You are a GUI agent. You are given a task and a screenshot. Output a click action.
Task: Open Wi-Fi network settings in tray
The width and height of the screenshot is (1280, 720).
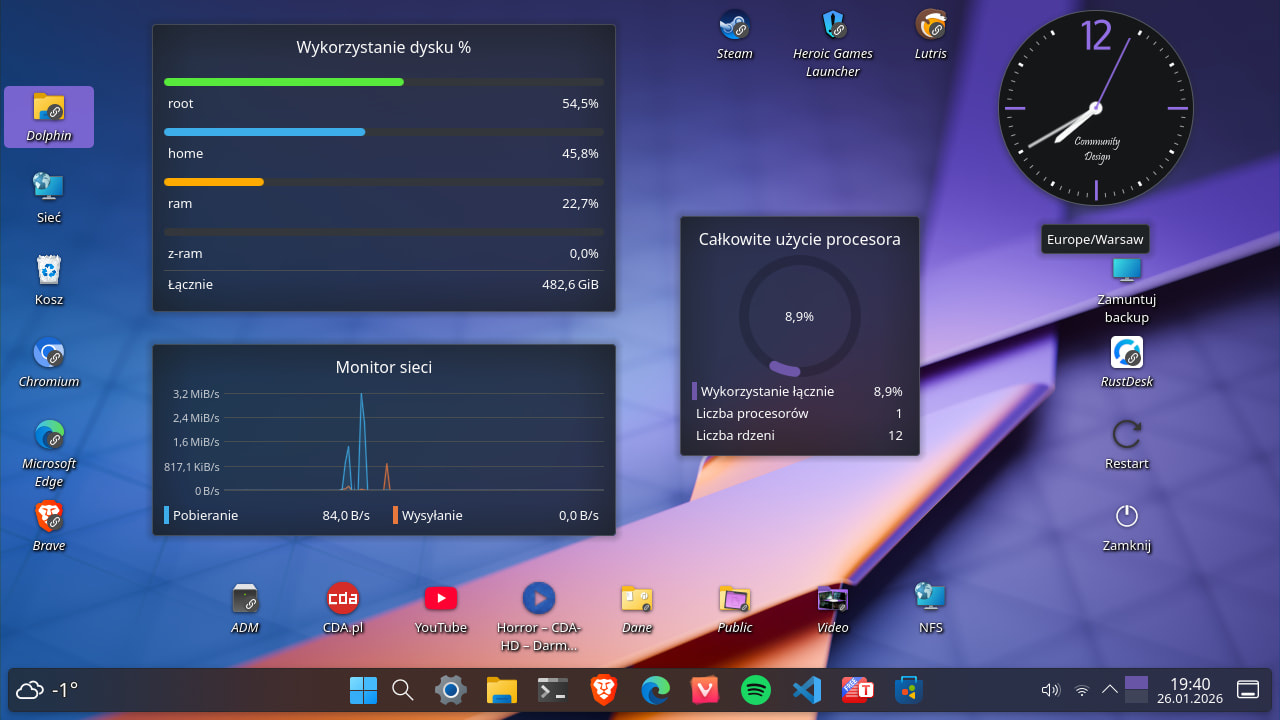point(1081,689)
